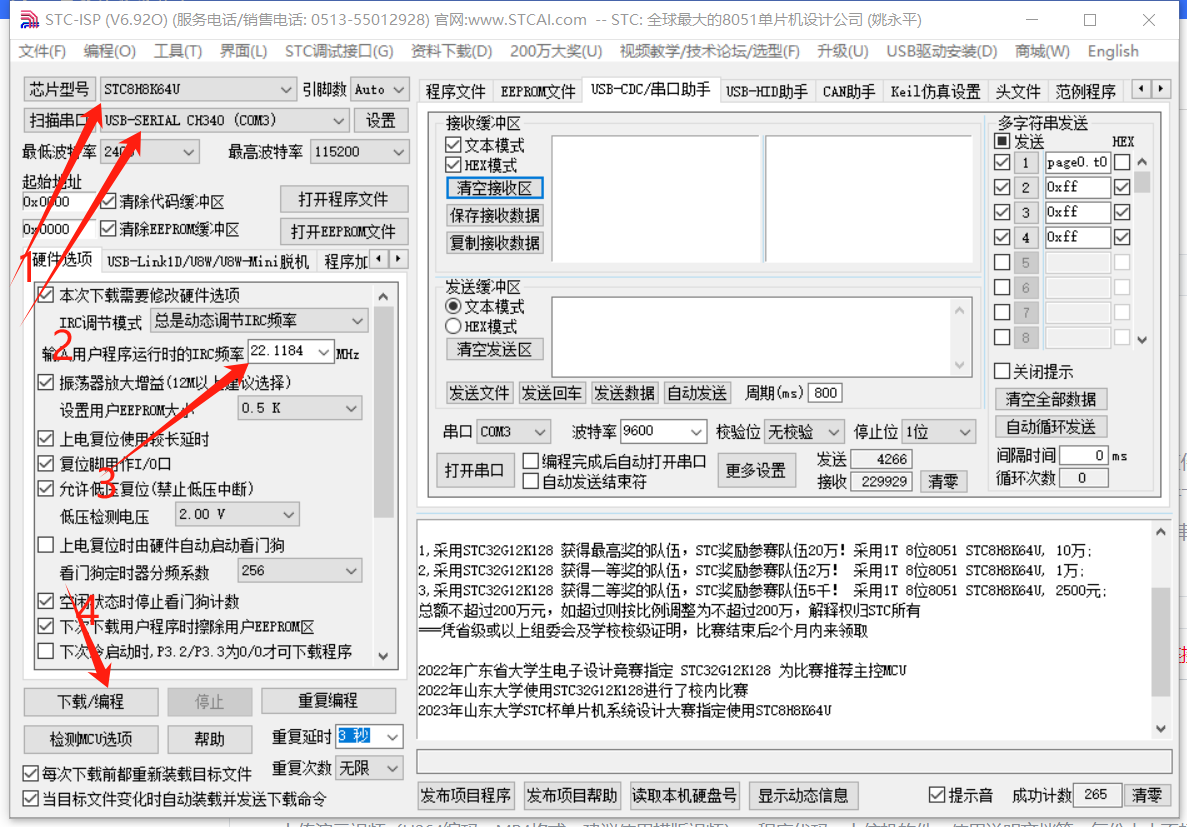Toggle 清除EEPROM缓冲区 checkbox
The width and height of the screenshot is (1187, 827).
(108, 229)
